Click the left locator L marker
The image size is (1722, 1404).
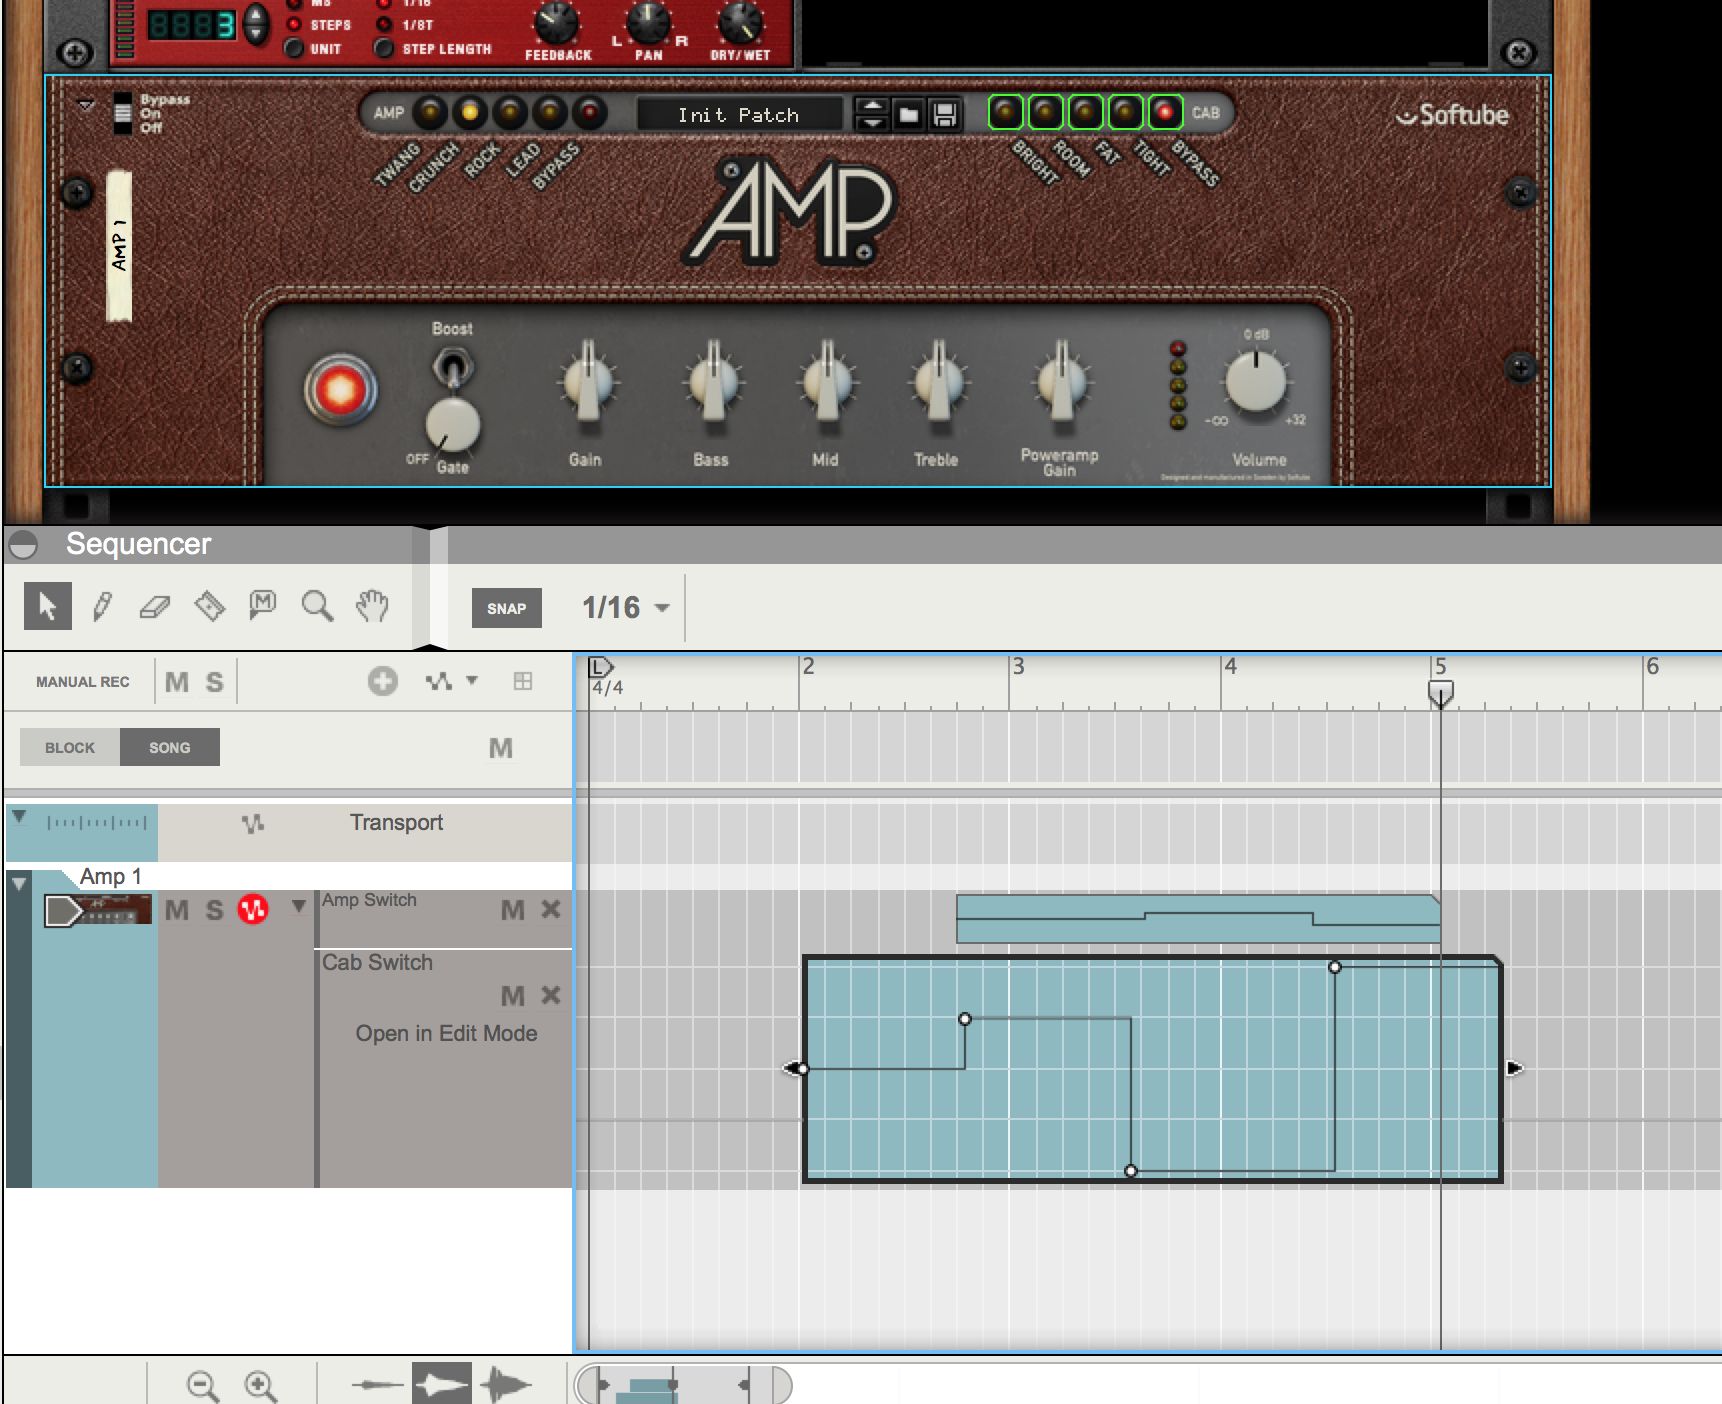click(599, 666)
